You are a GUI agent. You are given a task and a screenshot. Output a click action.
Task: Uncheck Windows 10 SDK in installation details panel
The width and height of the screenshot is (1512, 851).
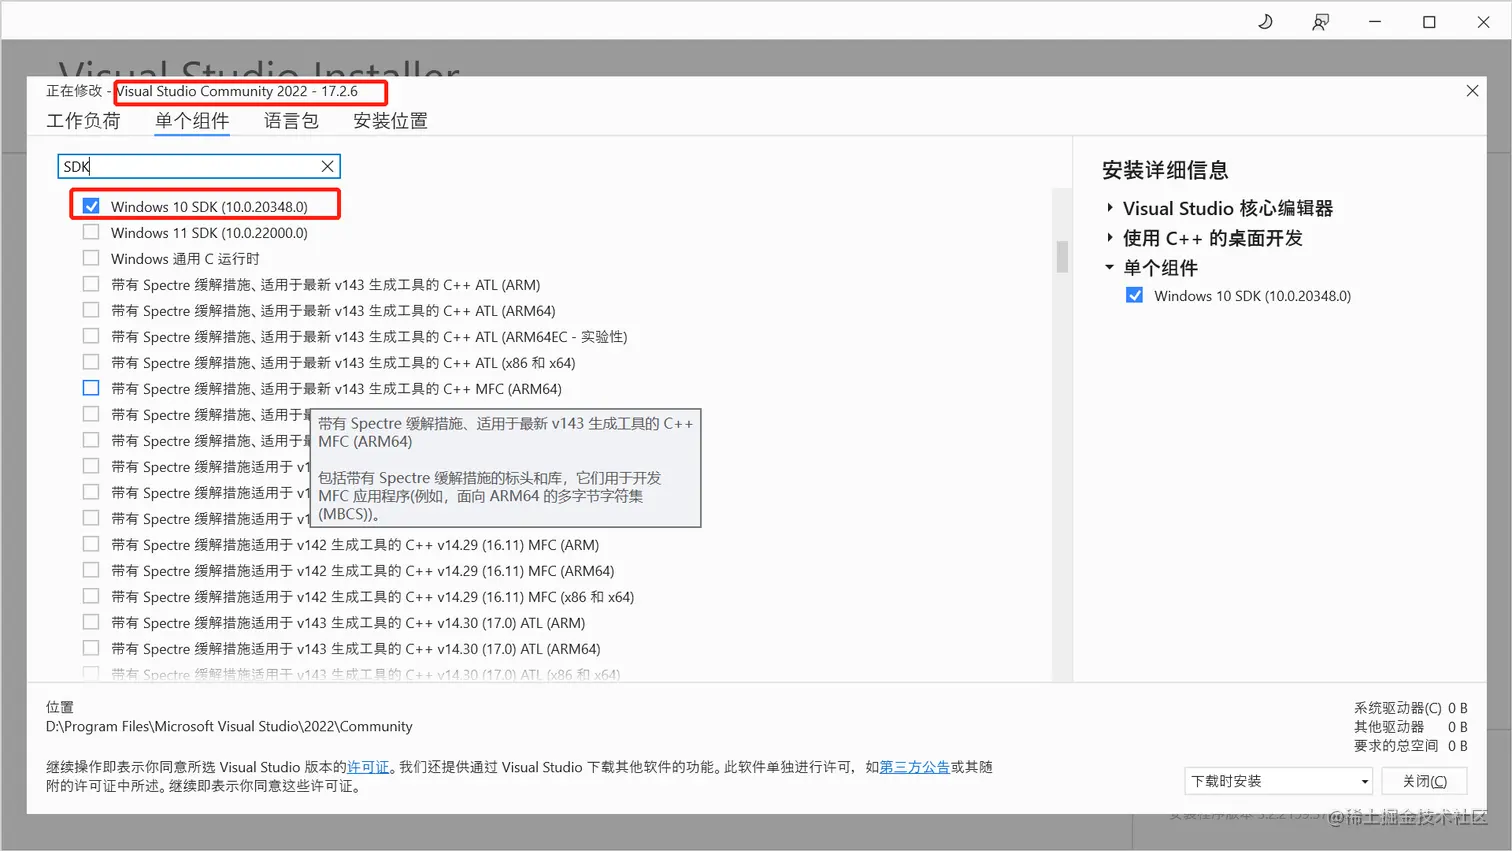[x=1134, y=295]
